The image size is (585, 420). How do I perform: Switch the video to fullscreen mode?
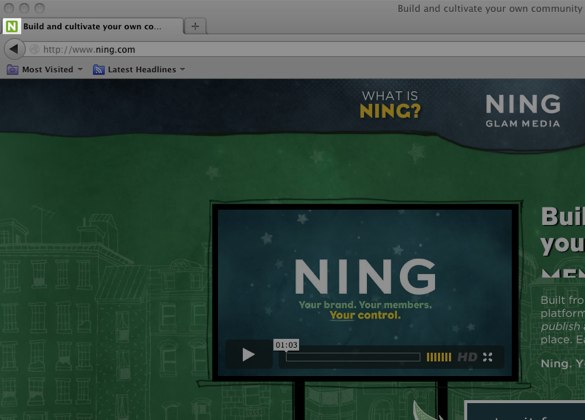click(487, 357)
